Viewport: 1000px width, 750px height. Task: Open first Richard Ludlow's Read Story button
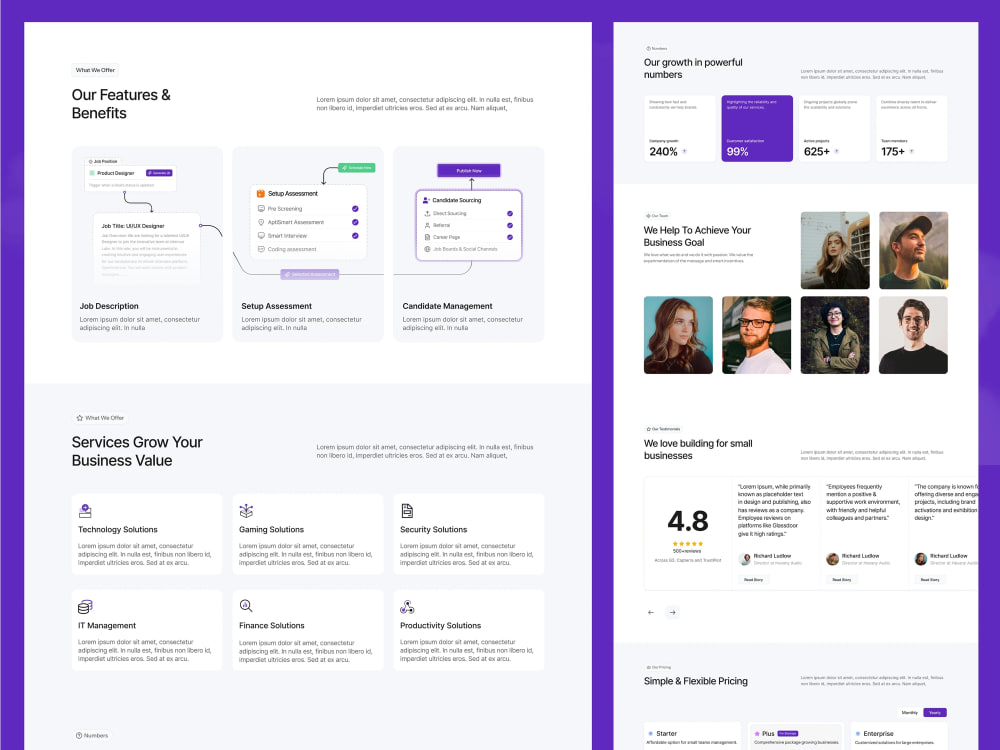point(753,580)
